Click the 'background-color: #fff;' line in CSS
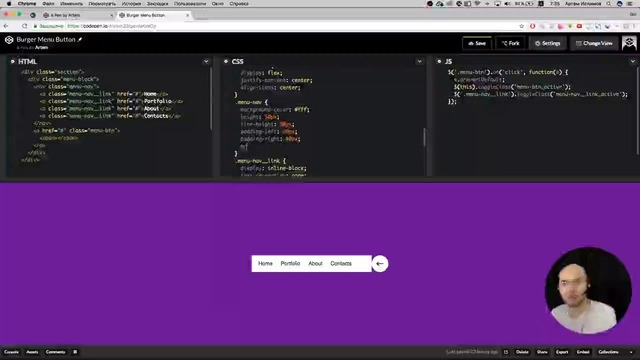 click(275, 109)
